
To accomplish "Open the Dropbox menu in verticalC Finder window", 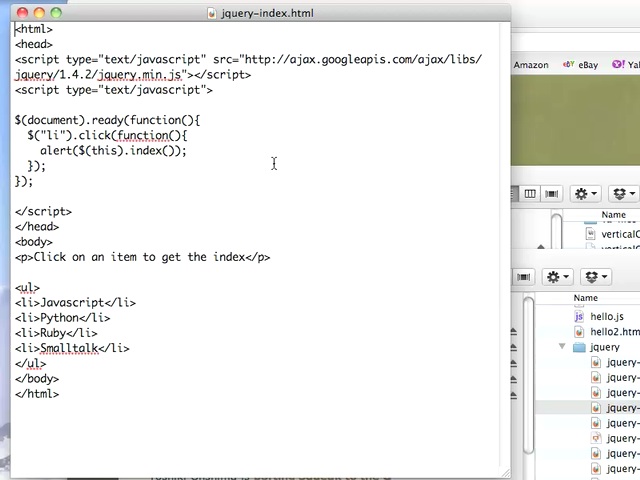I will point(624,193).
